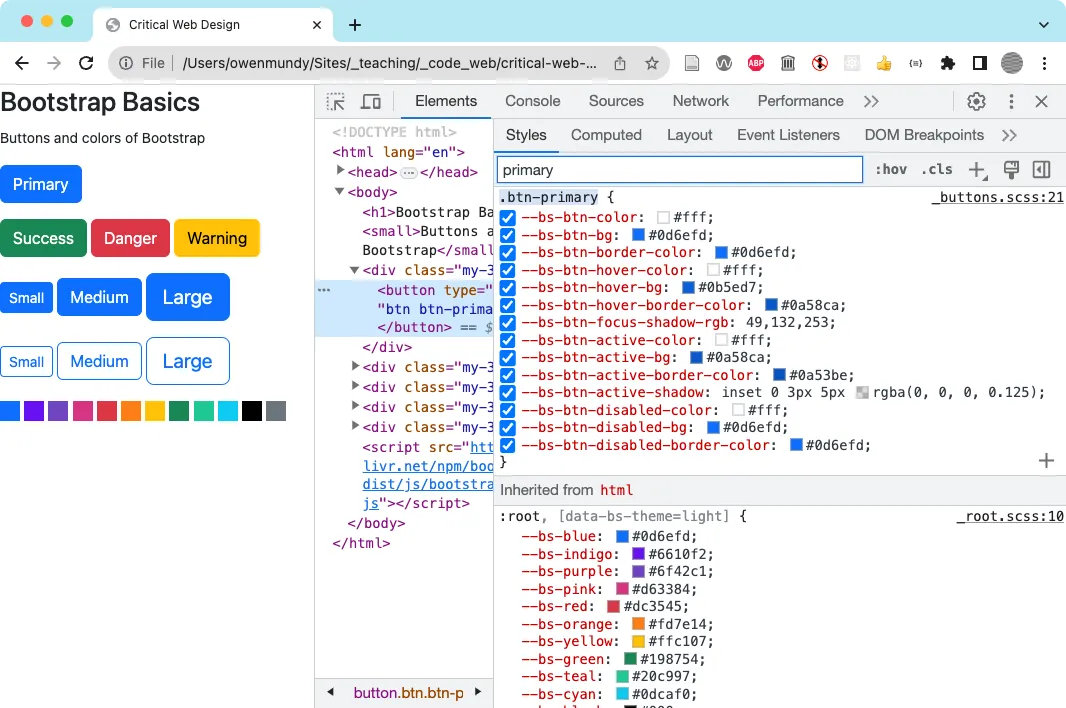Click the Primary bootstrap button

(41, 184)
